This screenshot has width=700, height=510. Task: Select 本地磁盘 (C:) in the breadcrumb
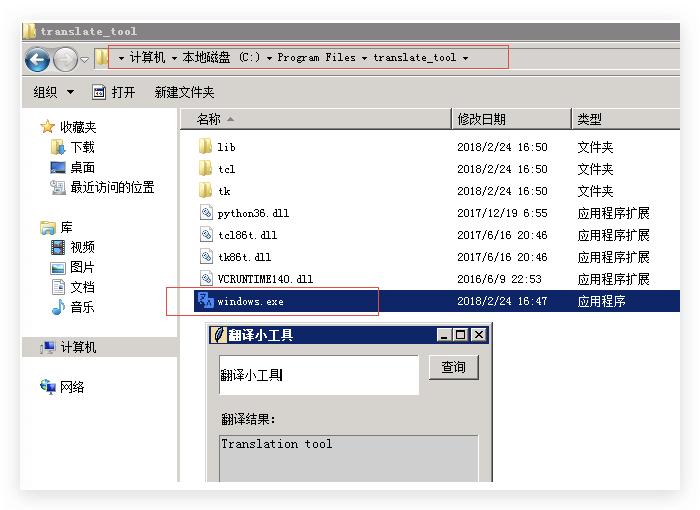(221, 58)
